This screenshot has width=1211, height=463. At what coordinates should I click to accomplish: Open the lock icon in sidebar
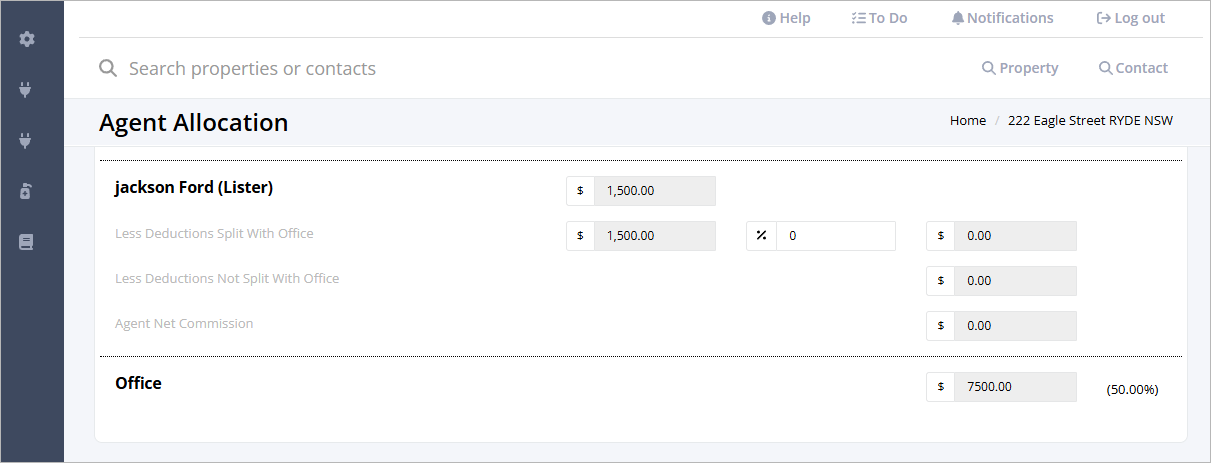click(26, 192)
